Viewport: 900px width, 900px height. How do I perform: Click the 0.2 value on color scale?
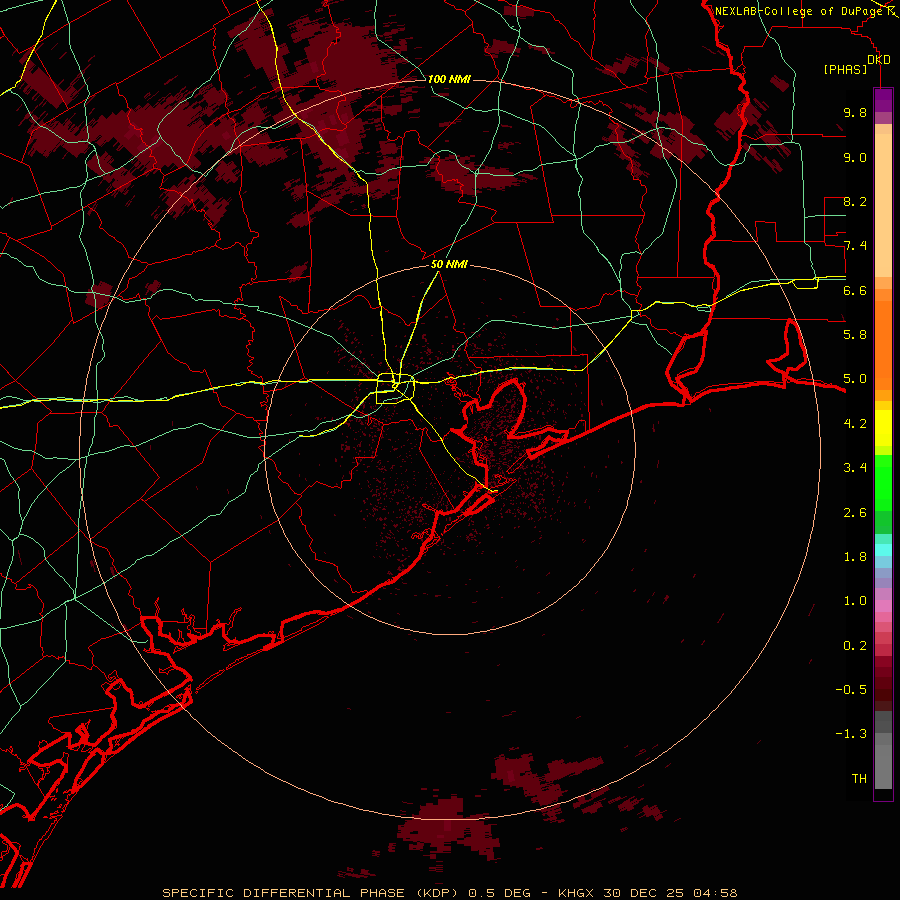pyautogui.click(x=855, y=645)
